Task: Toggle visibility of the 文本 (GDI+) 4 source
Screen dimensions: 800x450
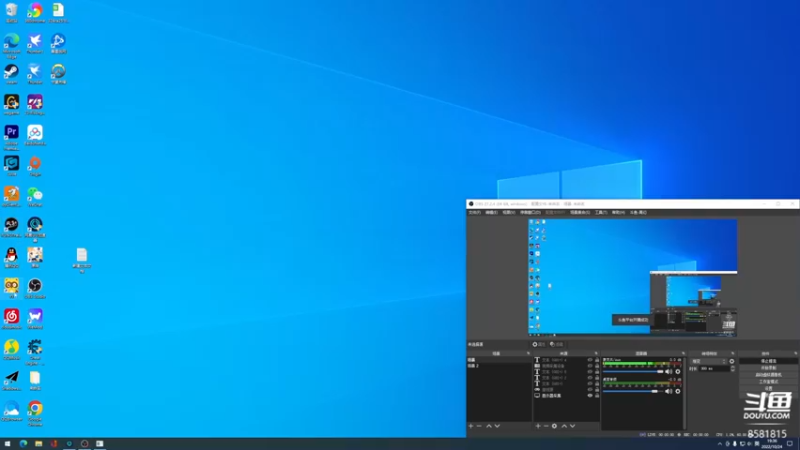Action: point(590,360)
